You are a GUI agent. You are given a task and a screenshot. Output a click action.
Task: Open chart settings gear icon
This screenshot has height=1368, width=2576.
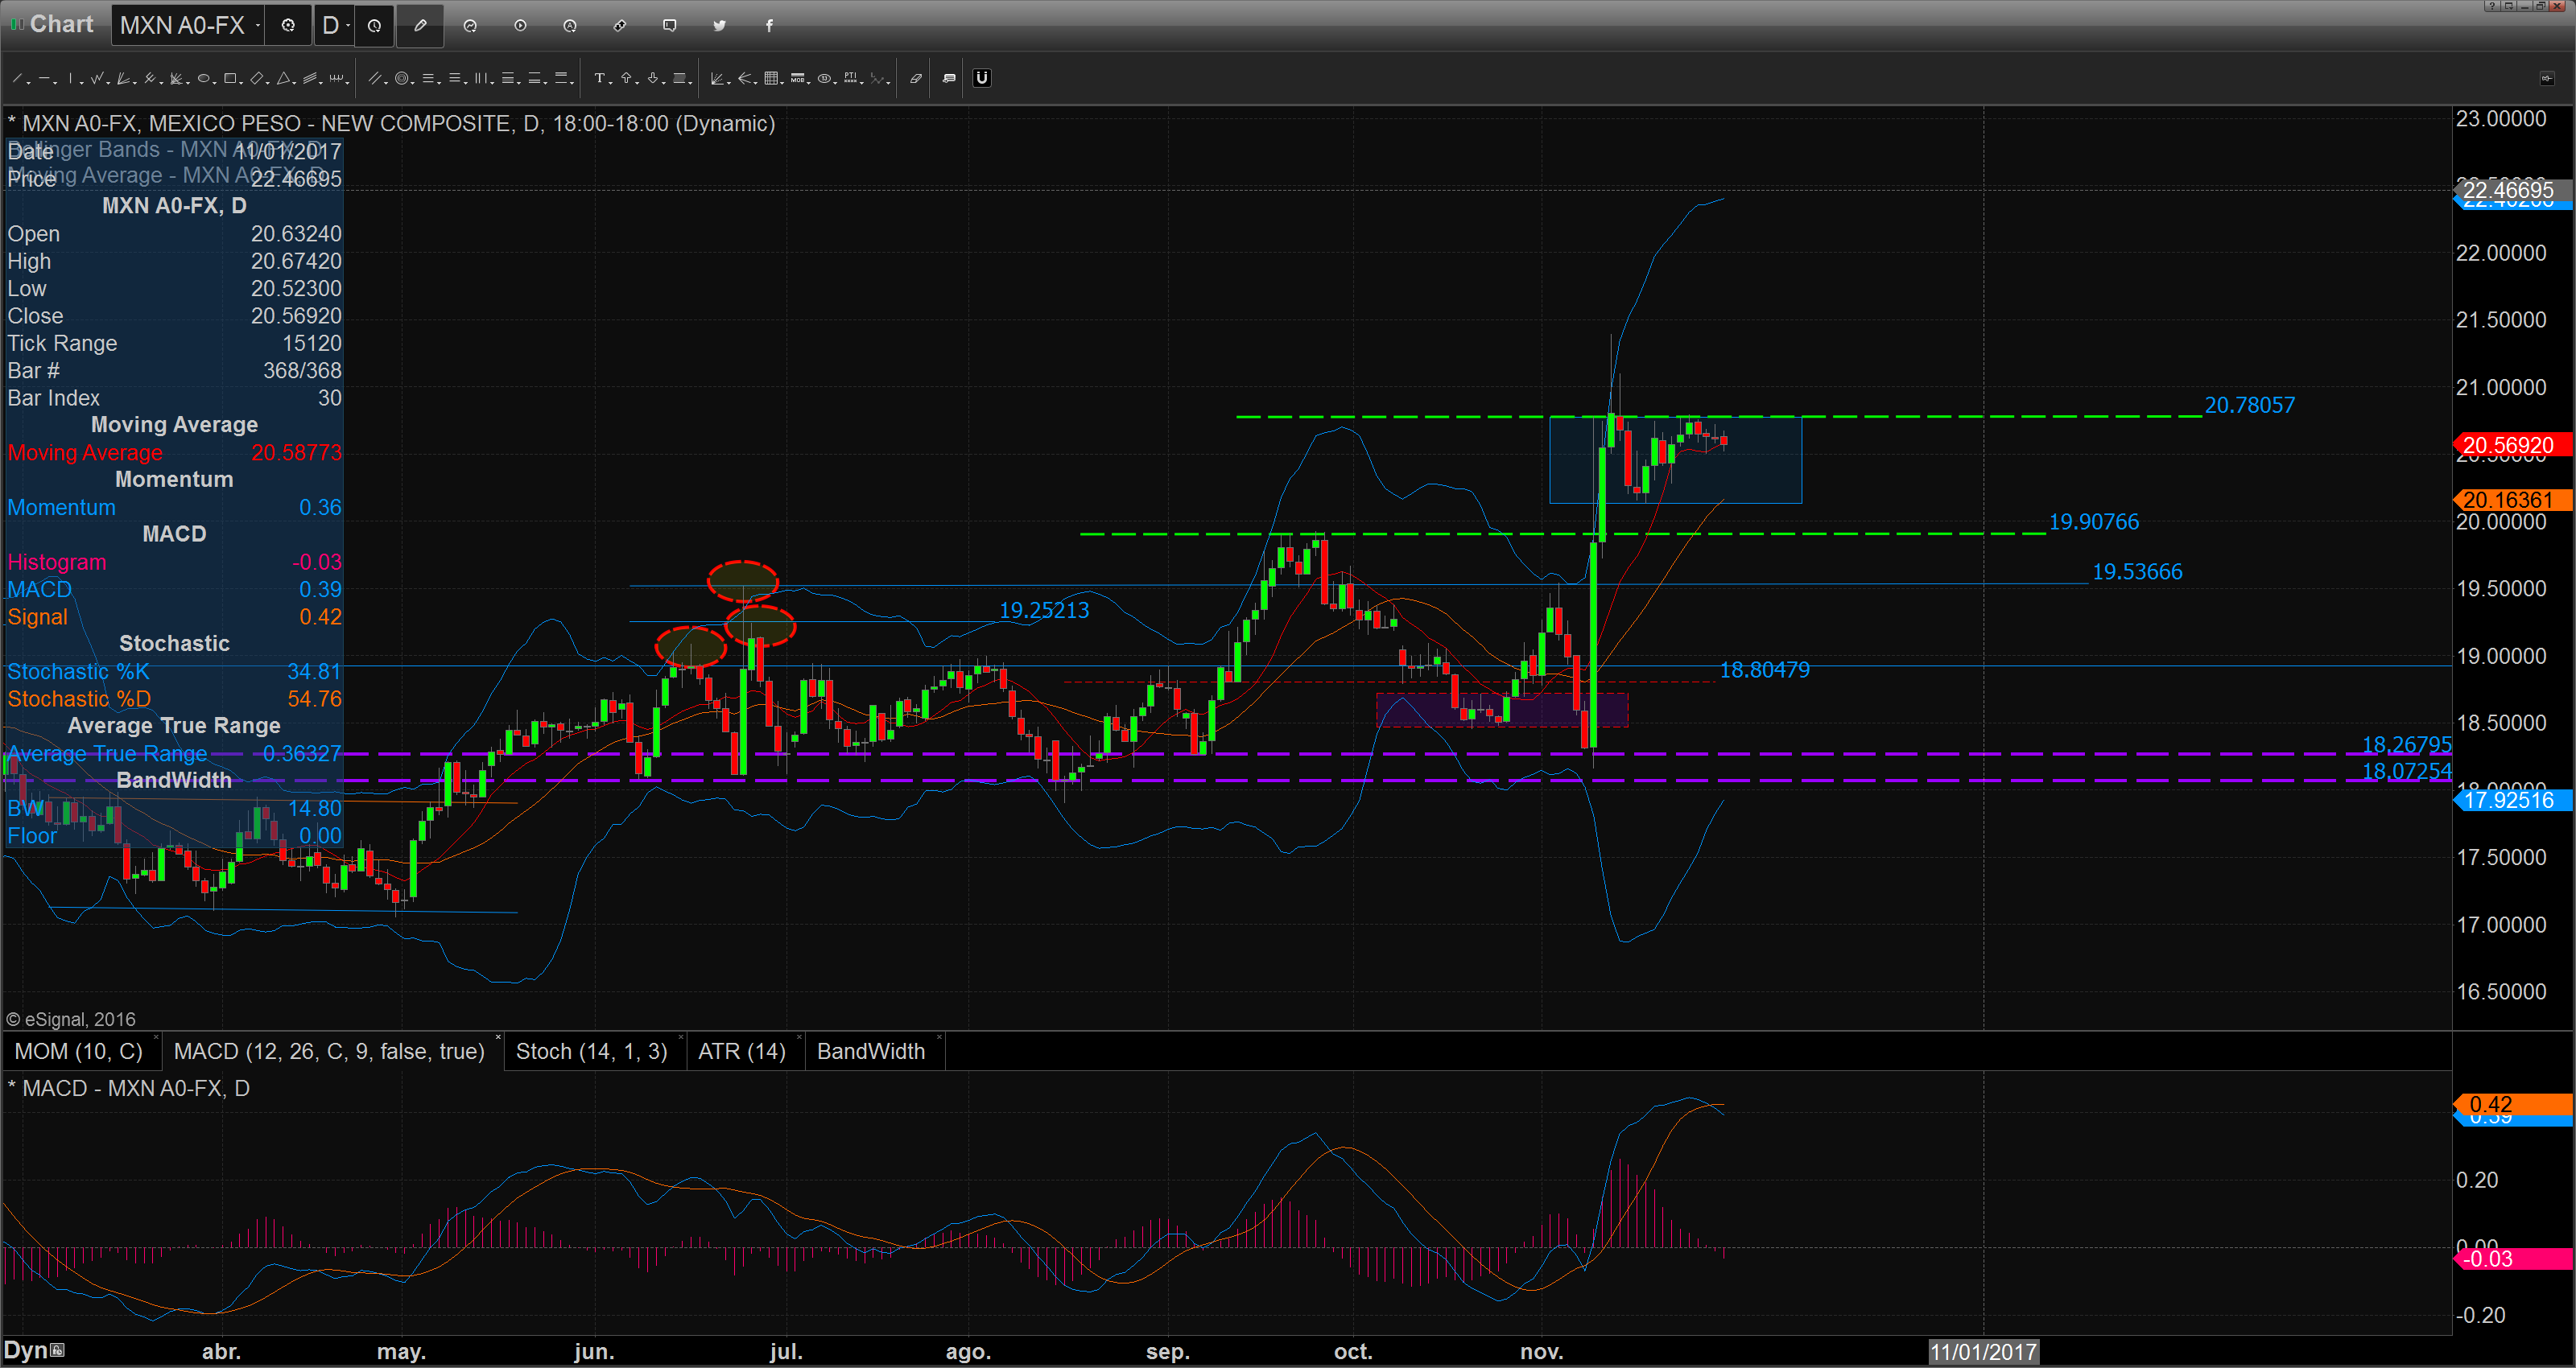point(288,25)
